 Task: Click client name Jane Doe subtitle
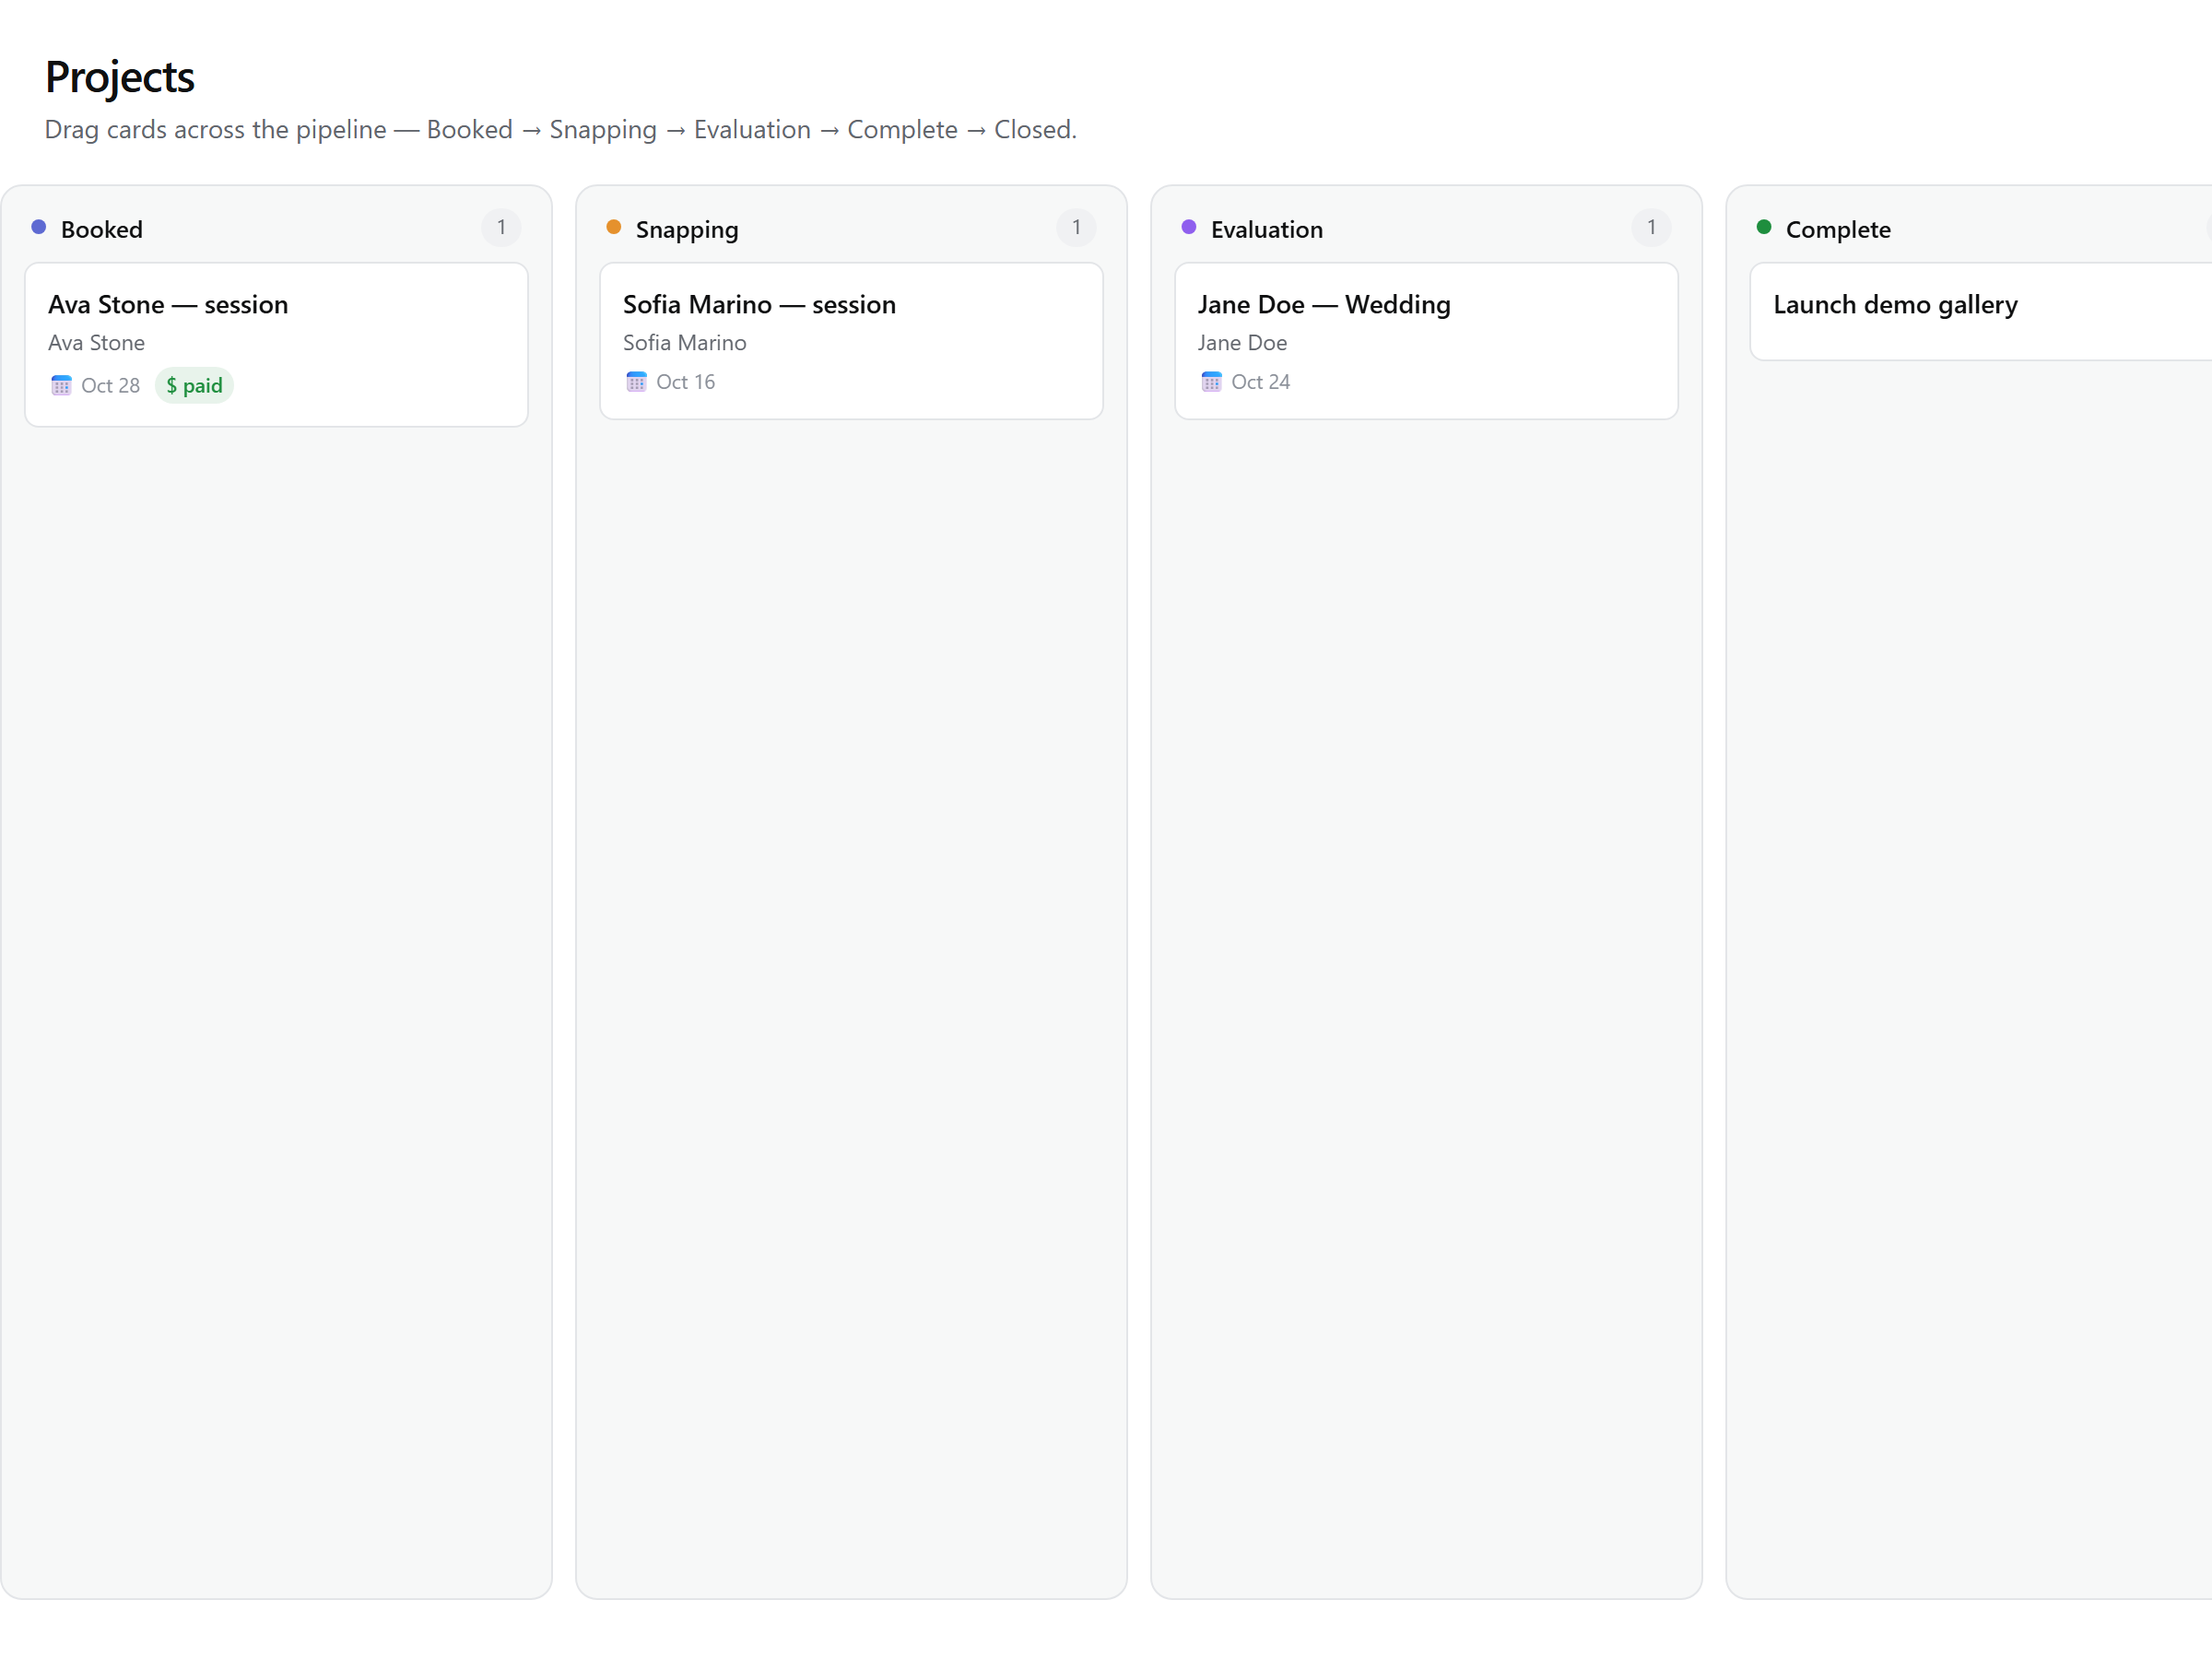click(x=1243, y=343)
